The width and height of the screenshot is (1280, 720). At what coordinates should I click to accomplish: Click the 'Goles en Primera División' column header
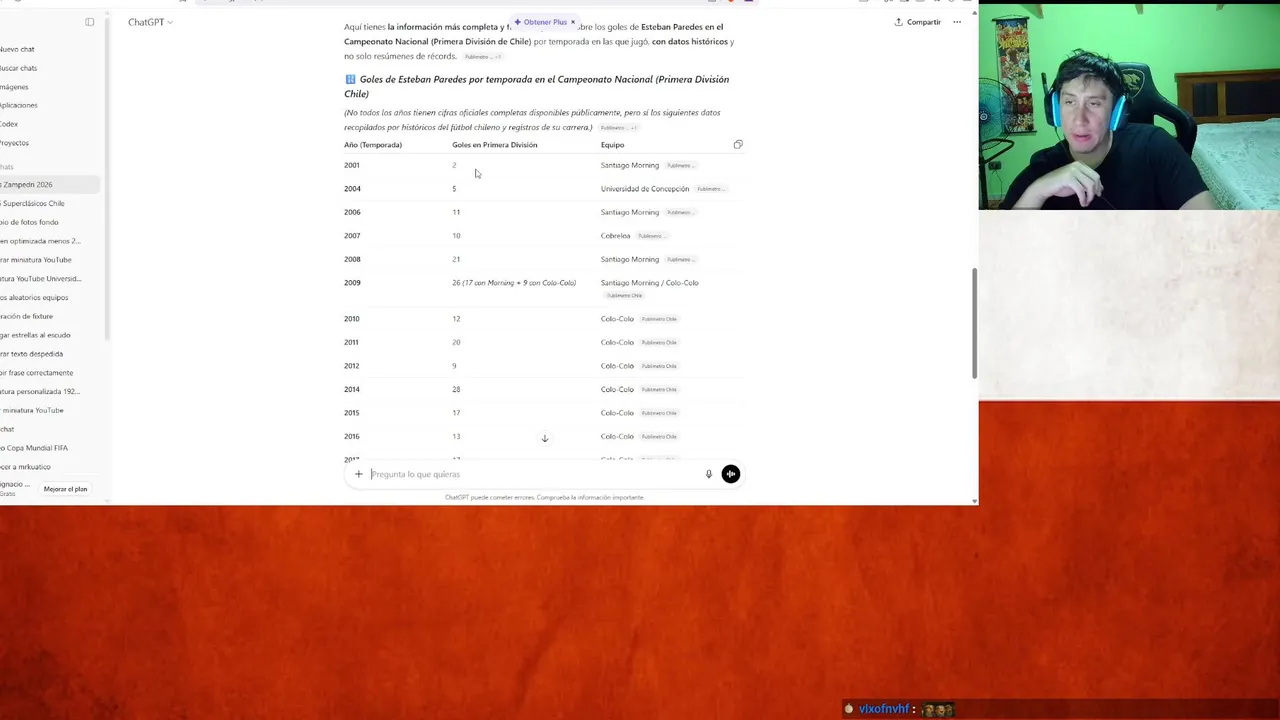coord(494,145)
